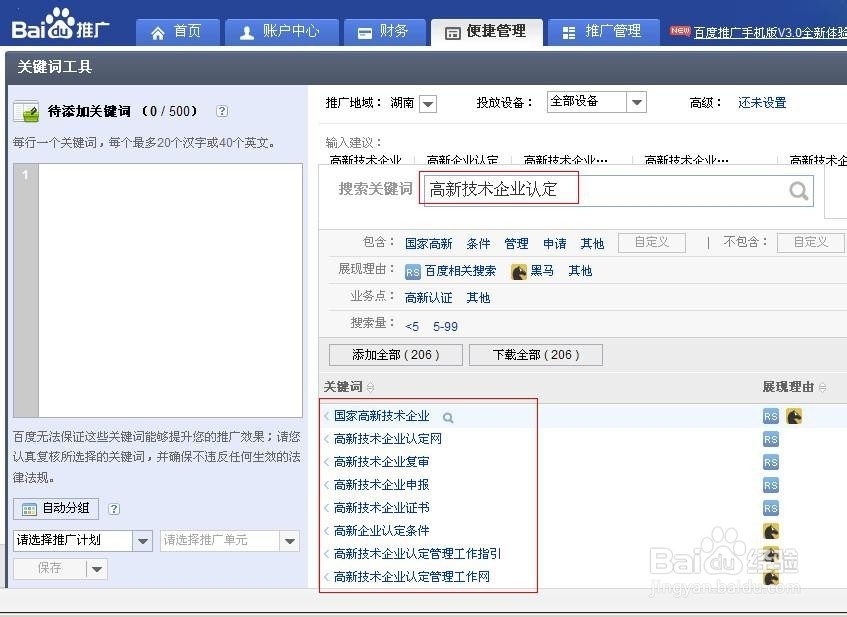Switch to the 推广管理 tab
This screenshot has width=847, height=617.
click(604, 31)
